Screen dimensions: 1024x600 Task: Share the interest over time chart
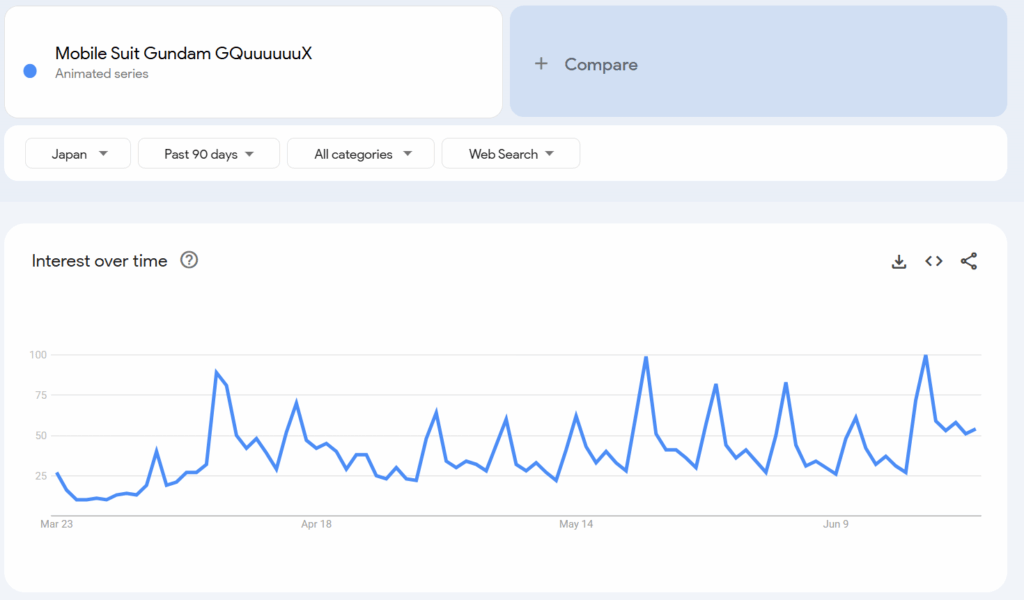969,261
